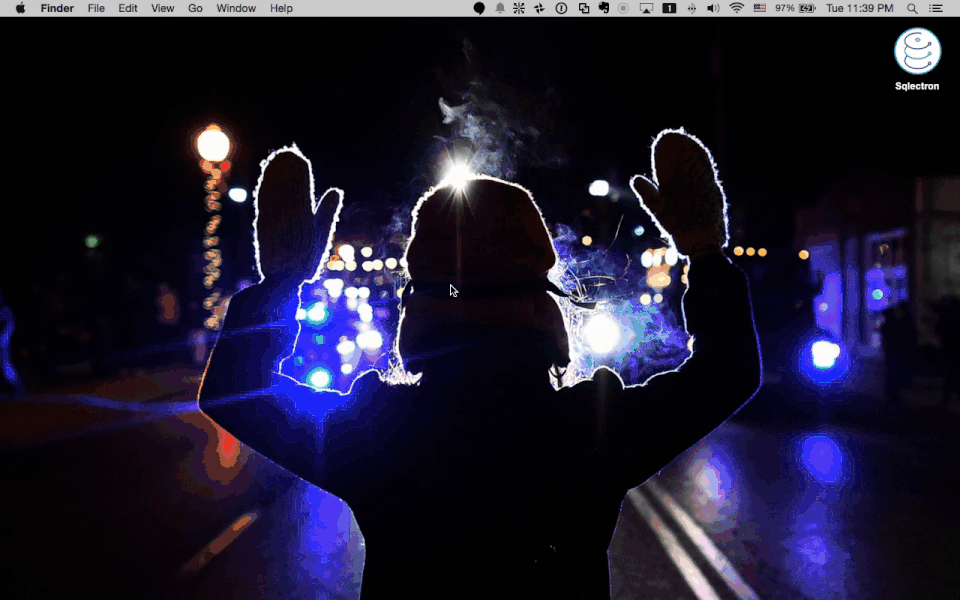Open the US flag input source menu

(x=759, y=8)
